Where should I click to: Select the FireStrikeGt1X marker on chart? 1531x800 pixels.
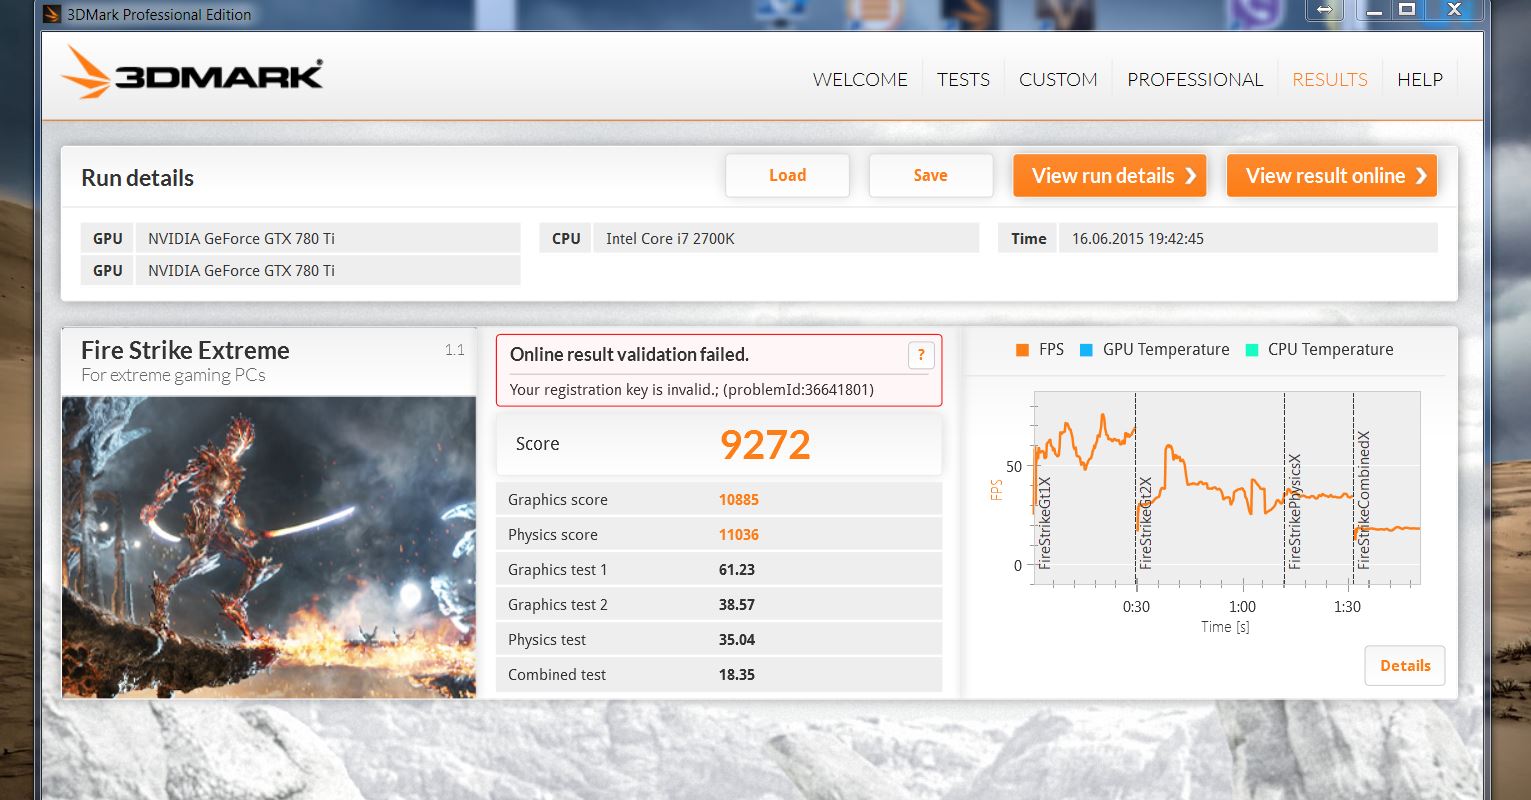click(x=1045, y=524)
